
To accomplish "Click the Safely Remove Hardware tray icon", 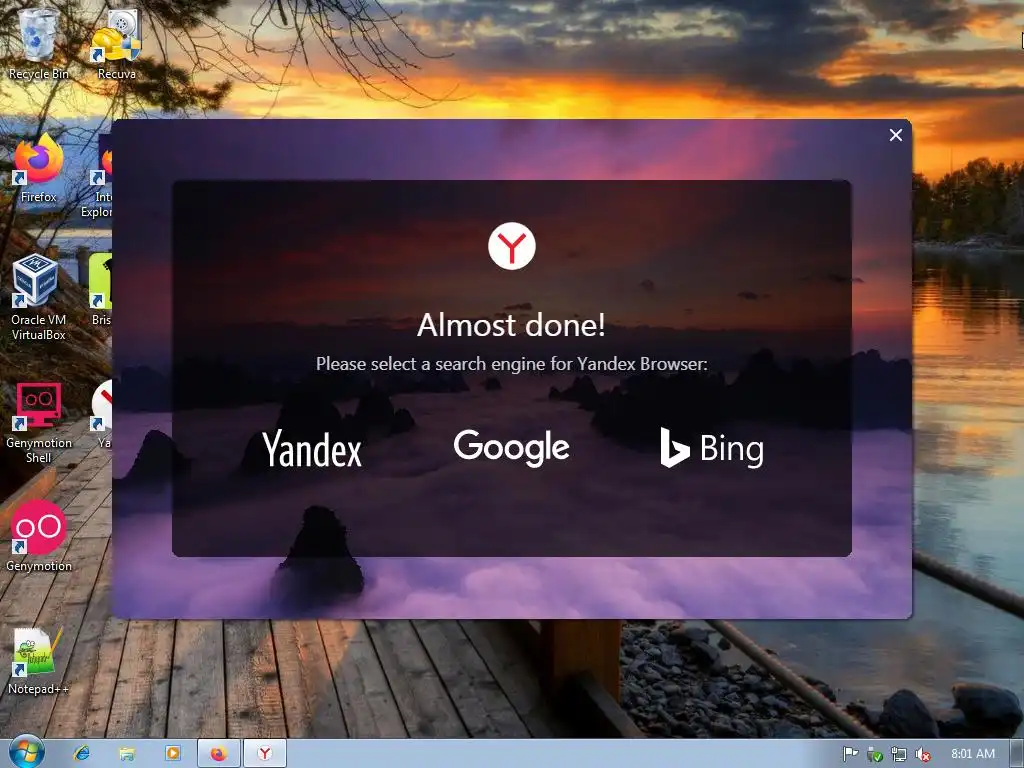I will (x=874, y=754).
